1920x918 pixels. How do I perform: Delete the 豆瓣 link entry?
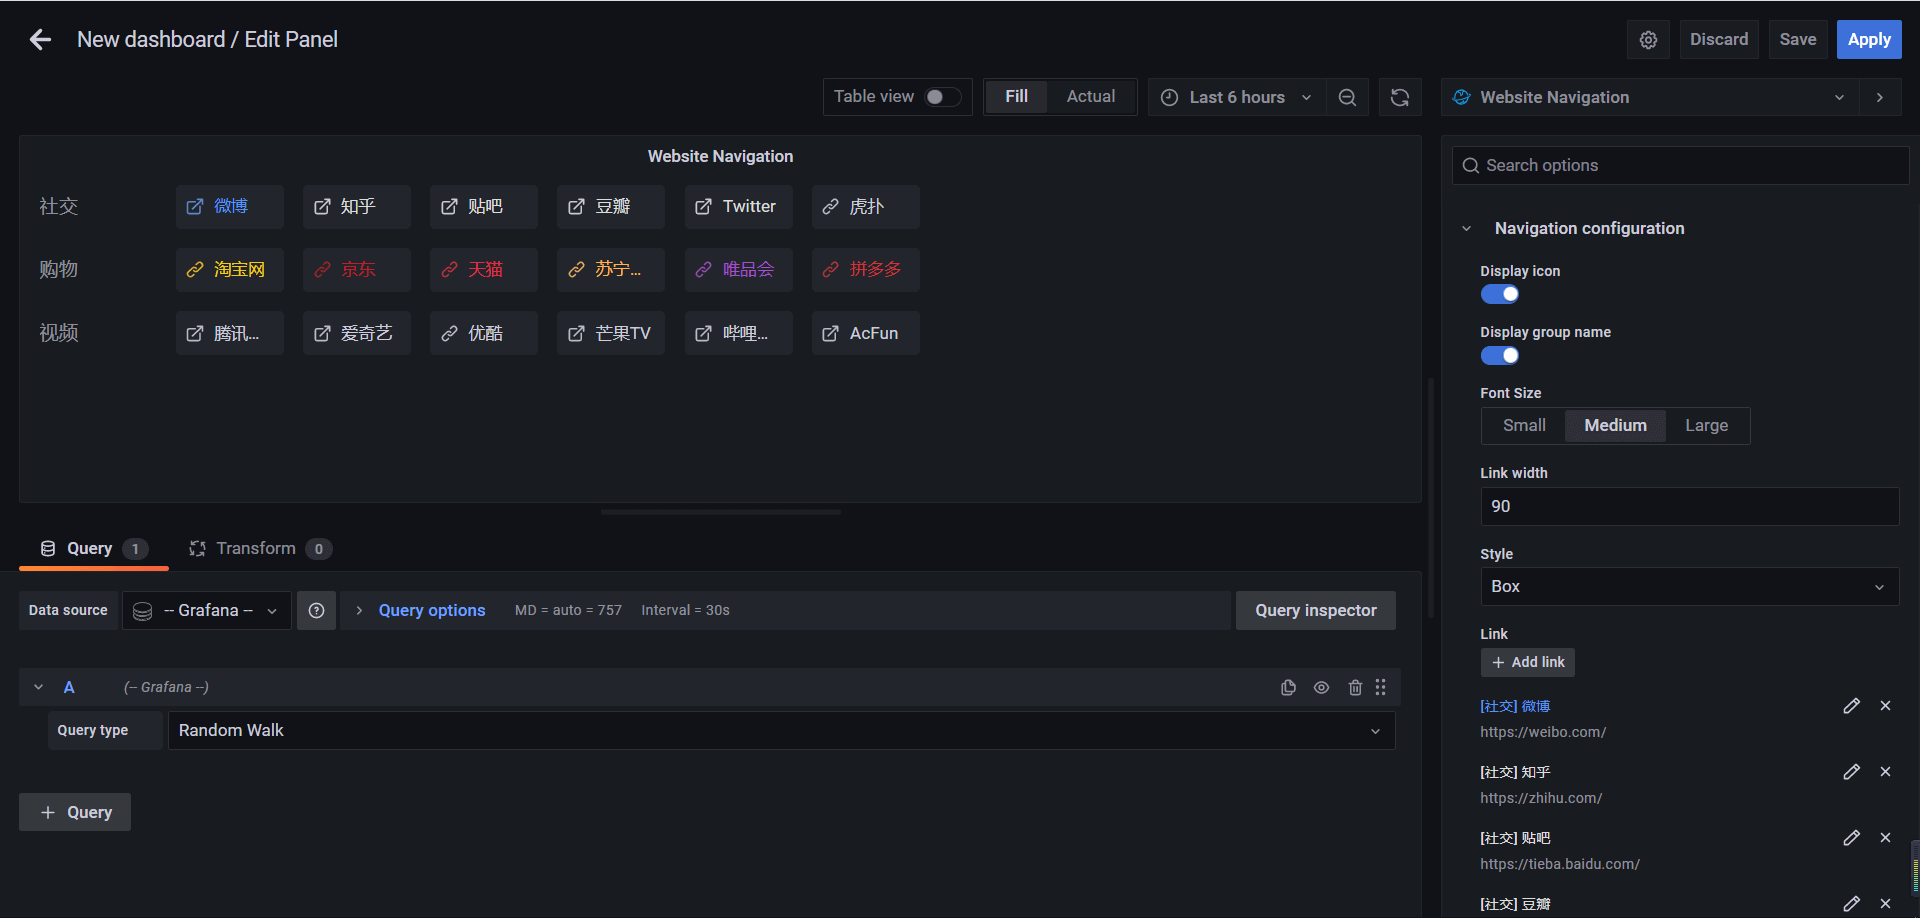click(x=1885, y=904)
